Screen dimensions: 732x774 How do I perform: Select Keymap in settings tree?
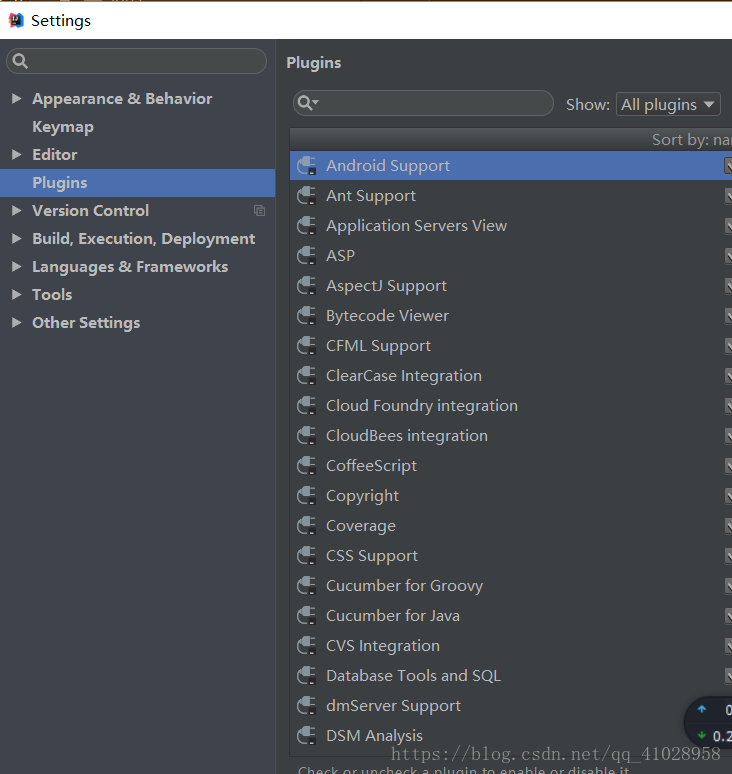click(x=63, y=127)
